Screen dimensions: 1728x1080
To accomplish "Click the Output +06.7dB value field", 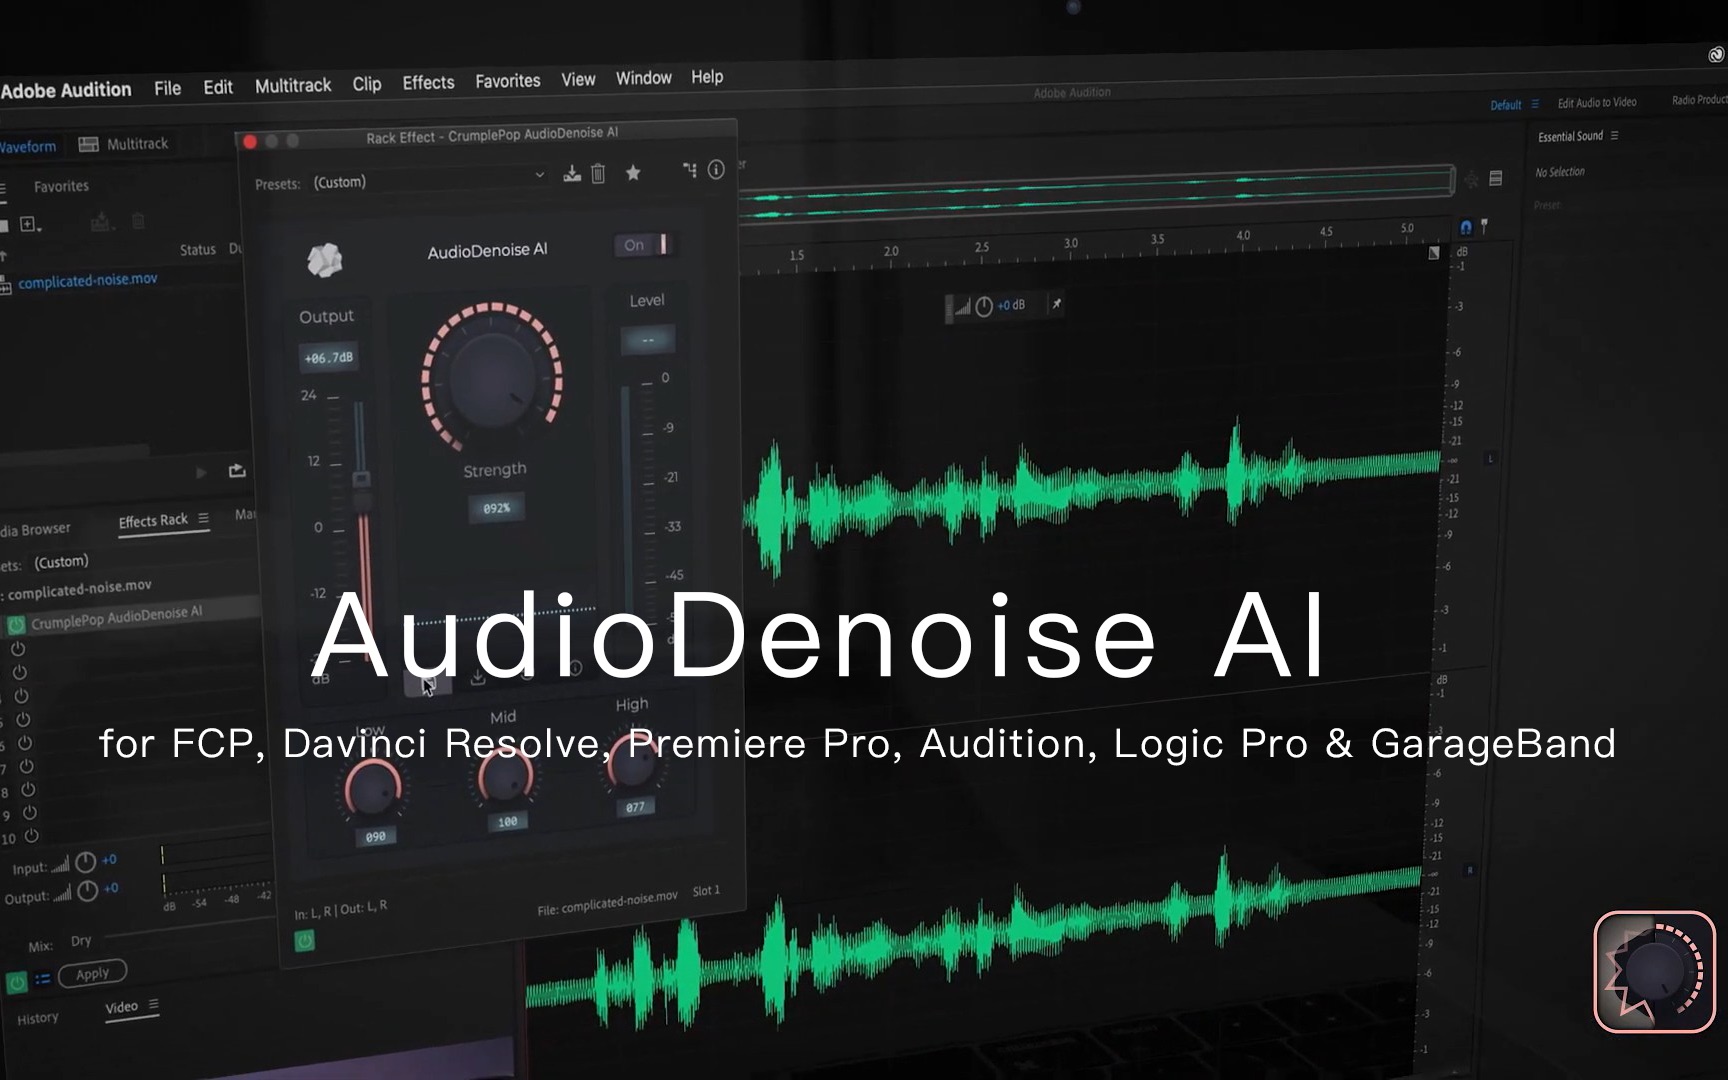I will (x=329, y=357).
